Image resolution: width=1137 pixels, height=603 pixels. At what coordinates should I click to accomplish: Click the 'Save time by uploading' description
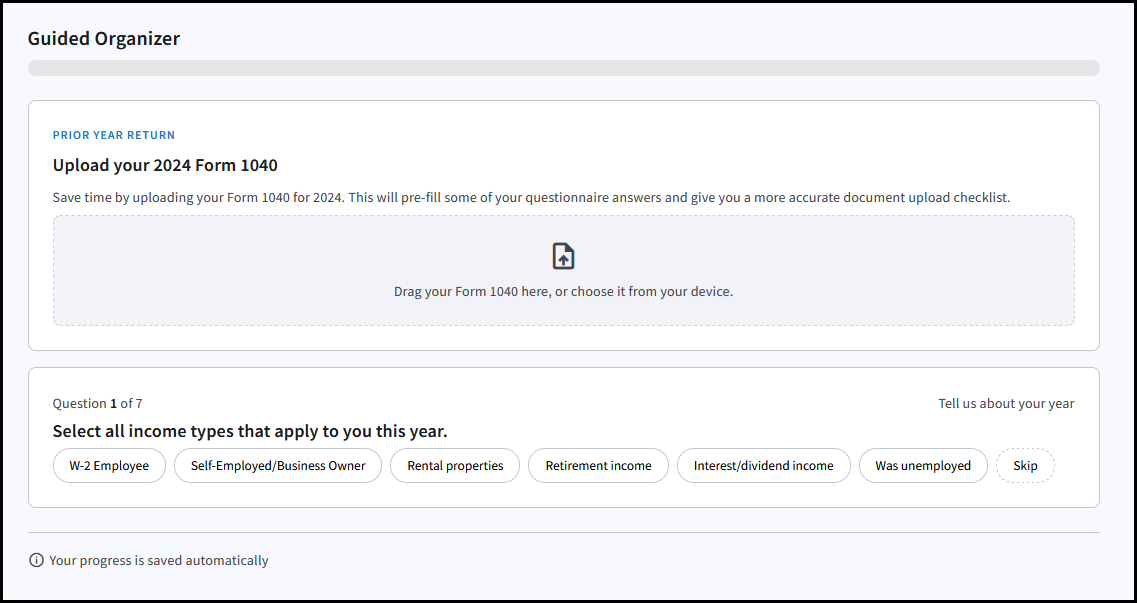pyautogui.click(x=532, y=197)
